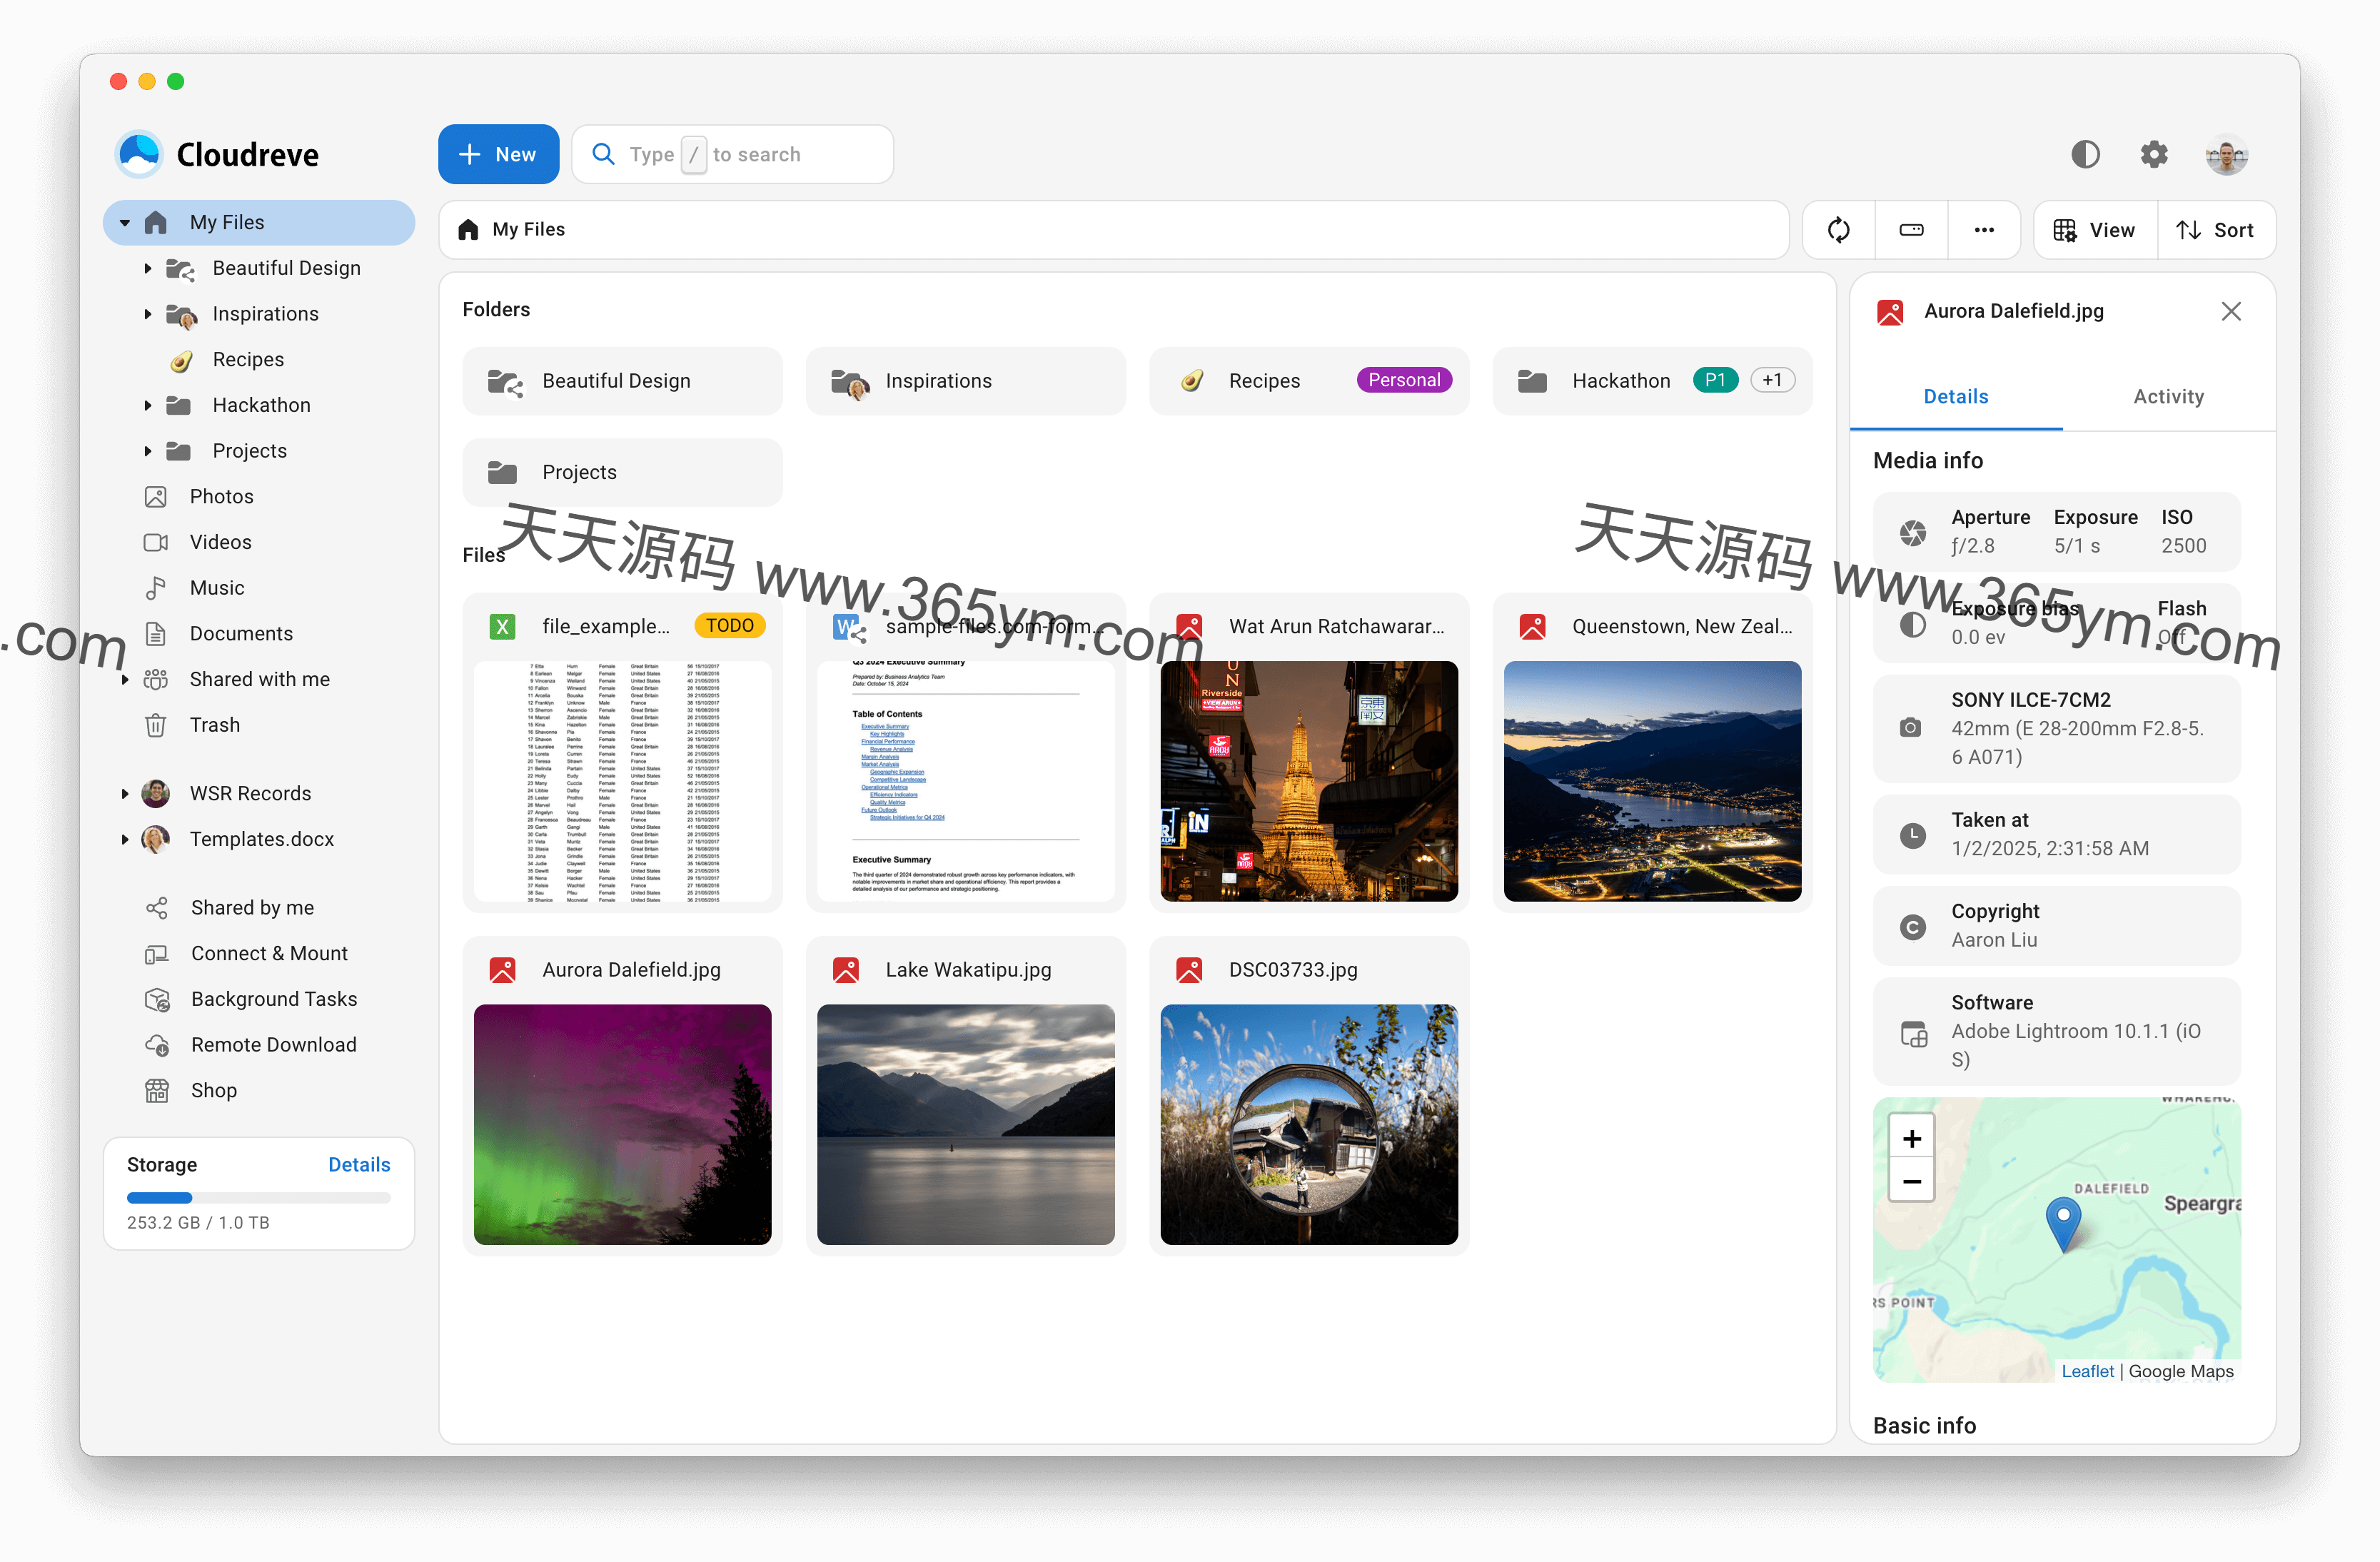Click My Files home breadcrumb

(512, 230)
